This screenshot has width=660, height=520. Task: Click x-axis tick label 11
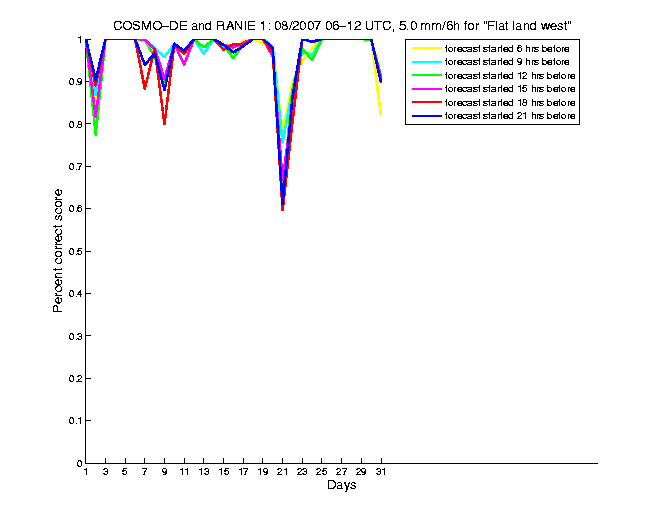point(184,472)
